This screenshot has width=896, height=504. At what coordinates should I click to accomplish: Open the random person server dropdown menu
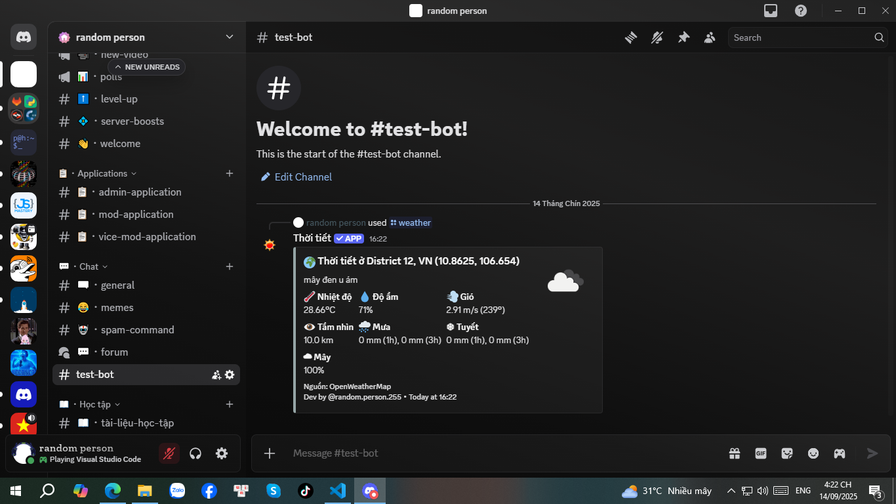[229, 37]
